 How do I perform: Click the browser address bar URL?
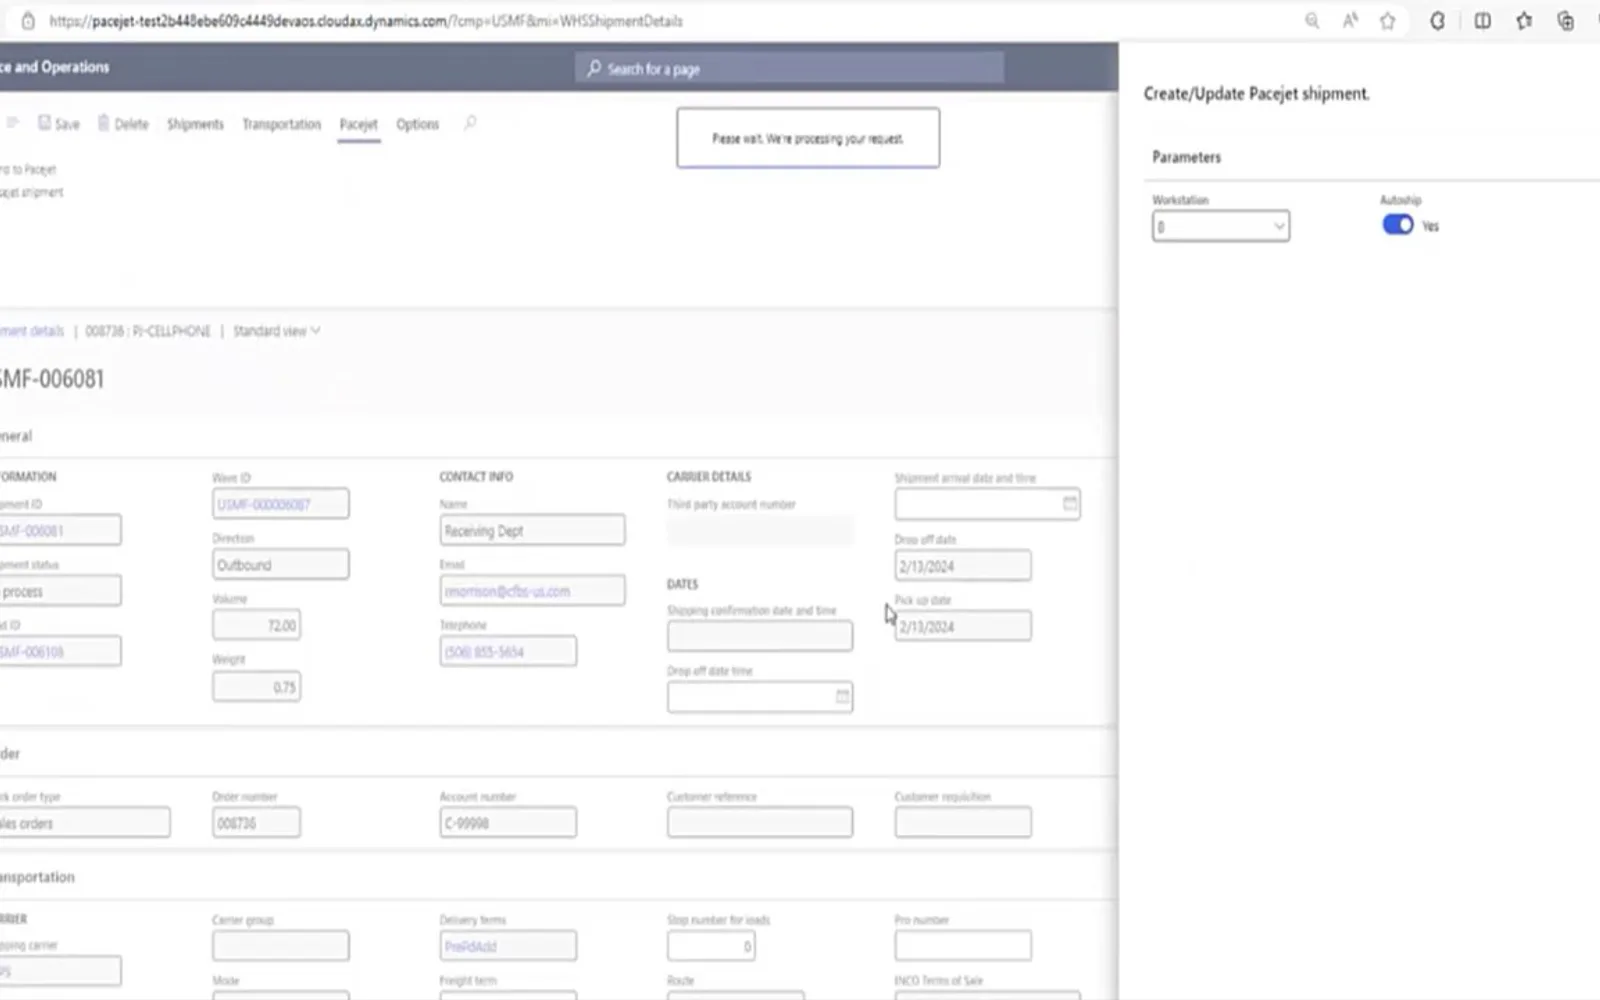pyautogui.click(x=366, y=21)
